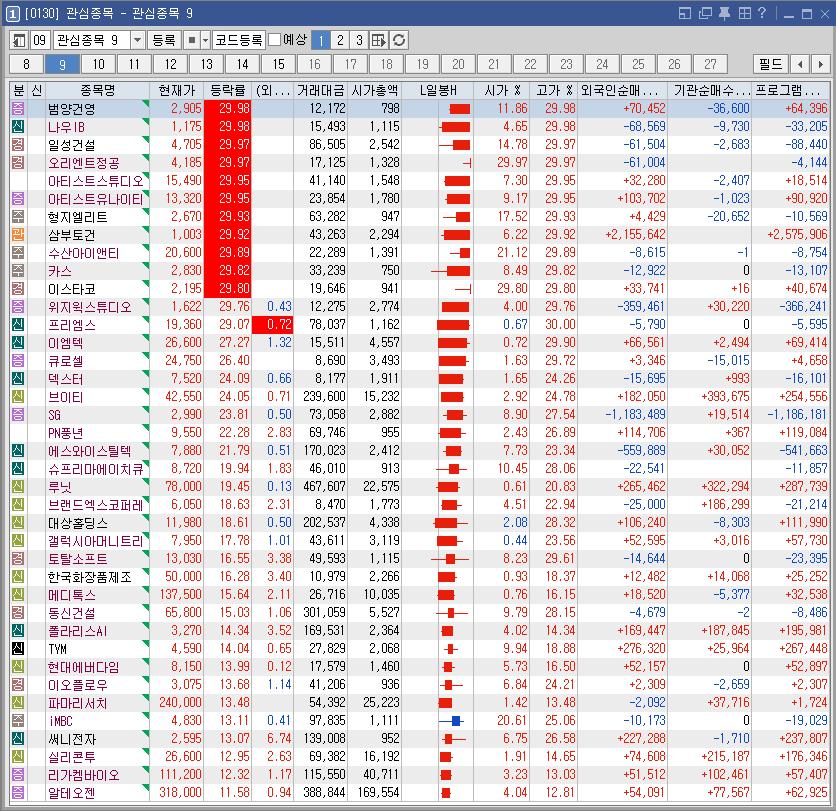Select the 알테오젠 stock name
Viewport: 836px width, 811px height.
pyautogui.click(x=71, y=793)
